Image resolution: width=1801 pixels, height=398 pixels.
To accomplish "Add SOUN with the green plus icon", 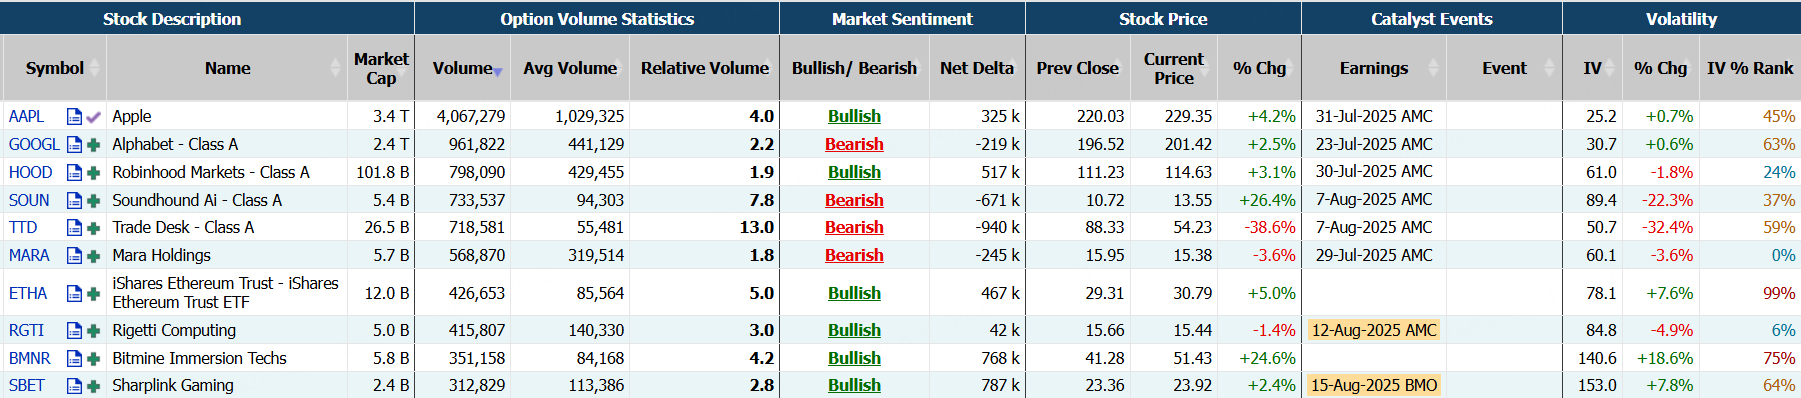I will [x=94, y=200].
